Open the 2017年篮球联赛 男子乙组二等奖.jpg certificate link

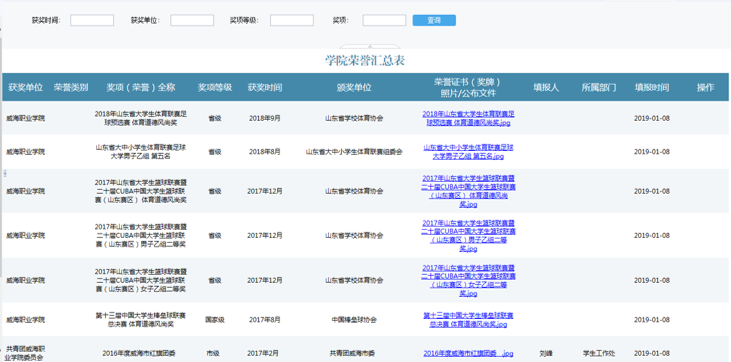(x=468, y=236)
